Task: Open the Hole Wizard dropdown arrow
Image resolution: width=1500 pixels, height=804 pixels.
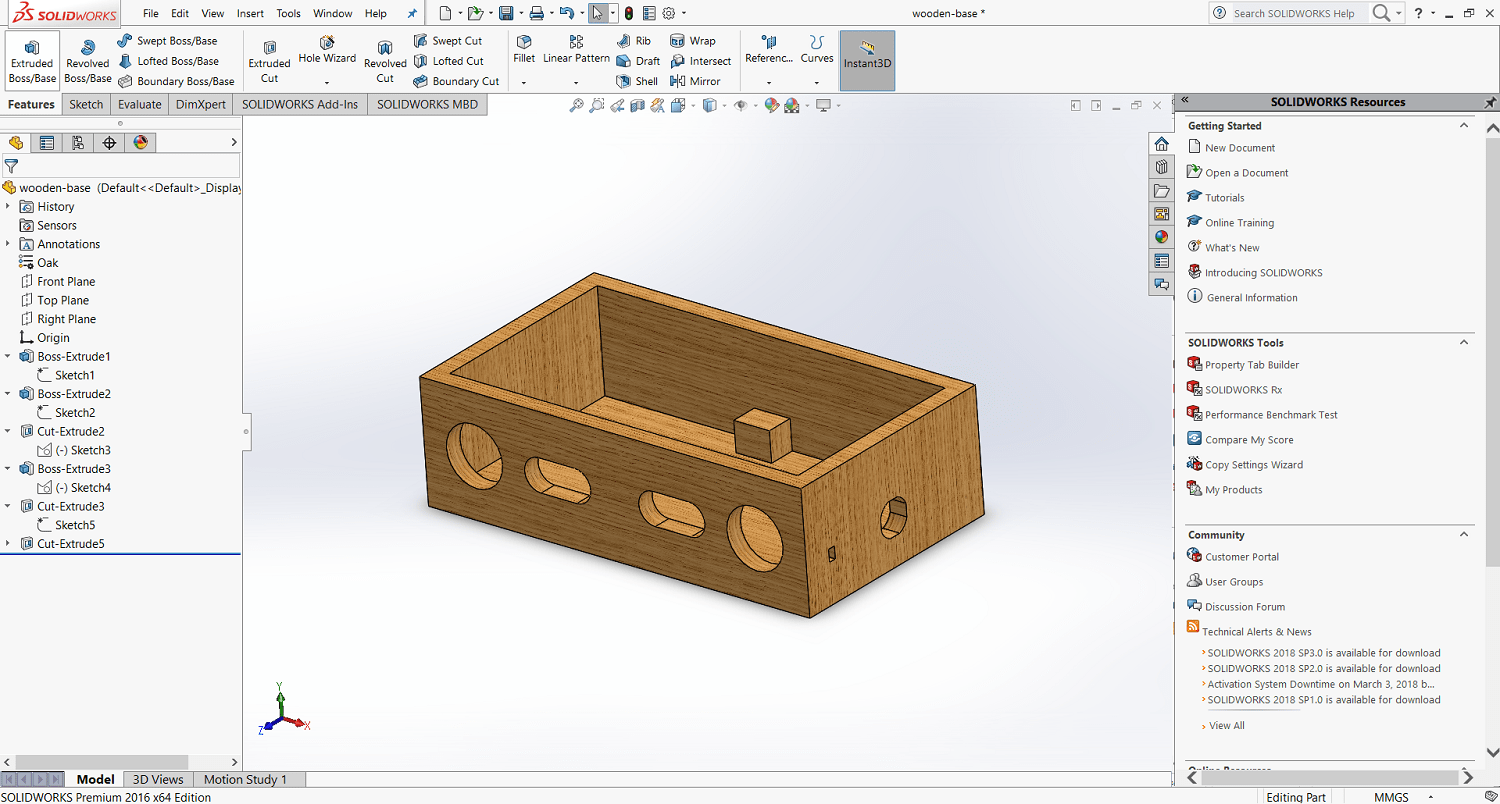Action: click(327, 83)
